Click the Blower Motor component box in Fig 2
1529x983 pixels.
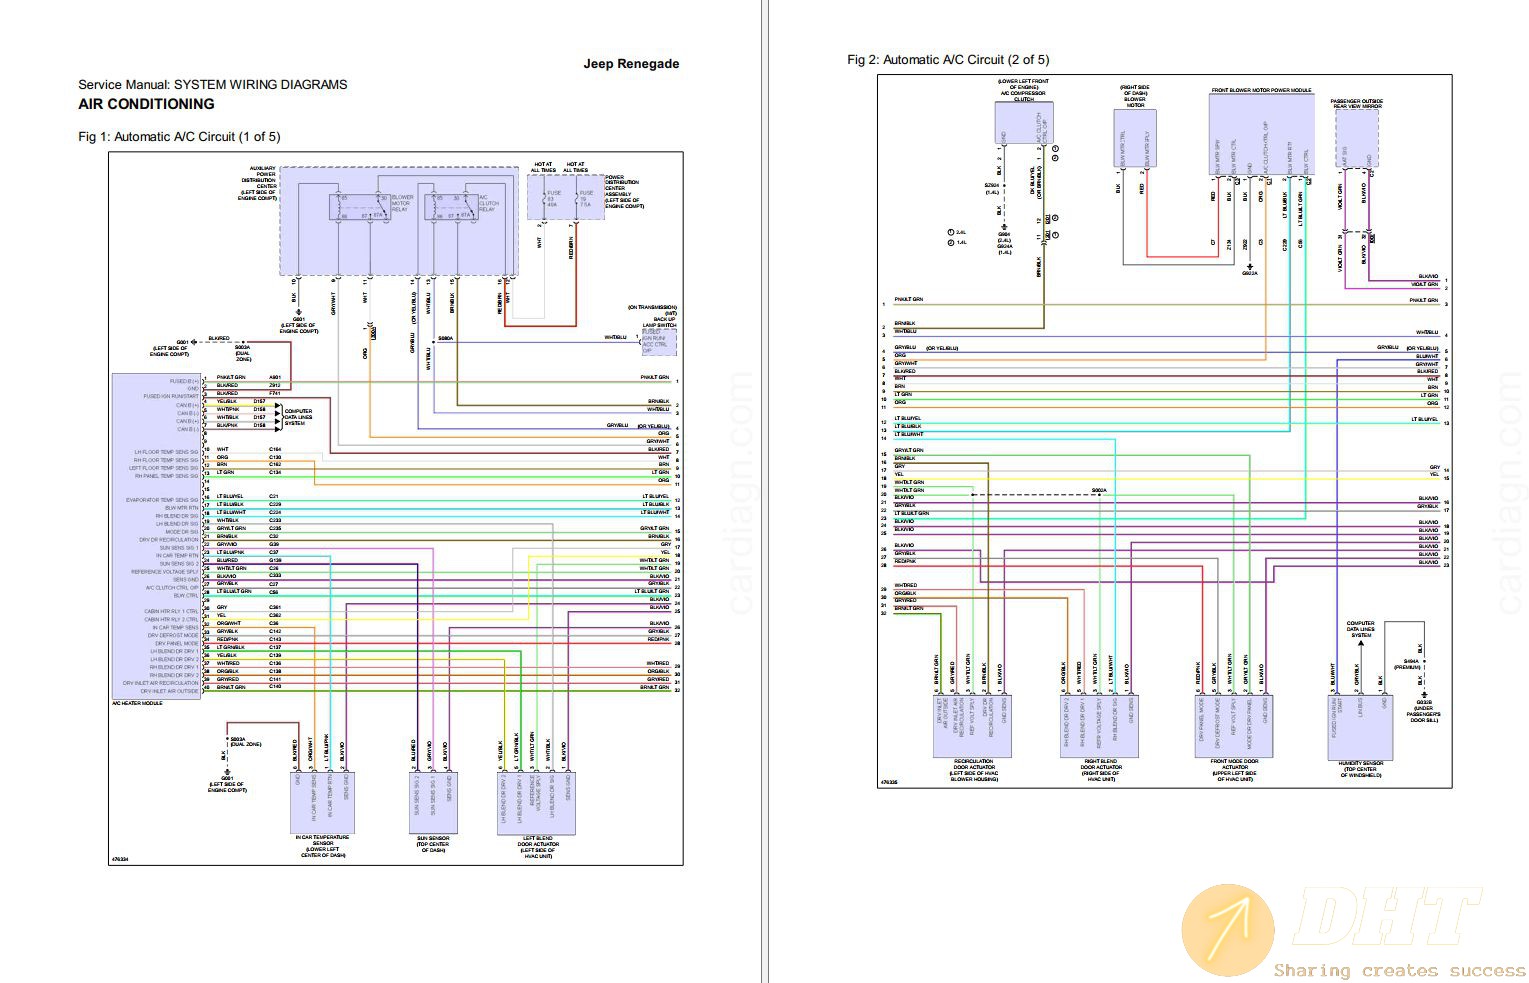[1135, 138]
